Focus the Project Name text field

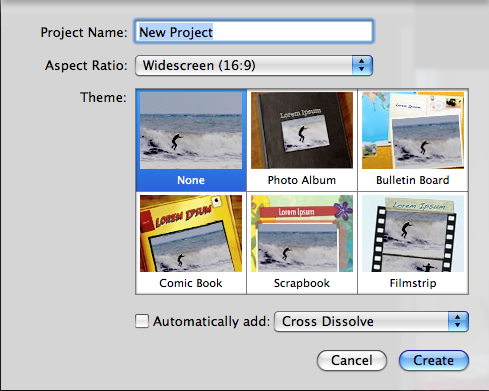point(254,31)
